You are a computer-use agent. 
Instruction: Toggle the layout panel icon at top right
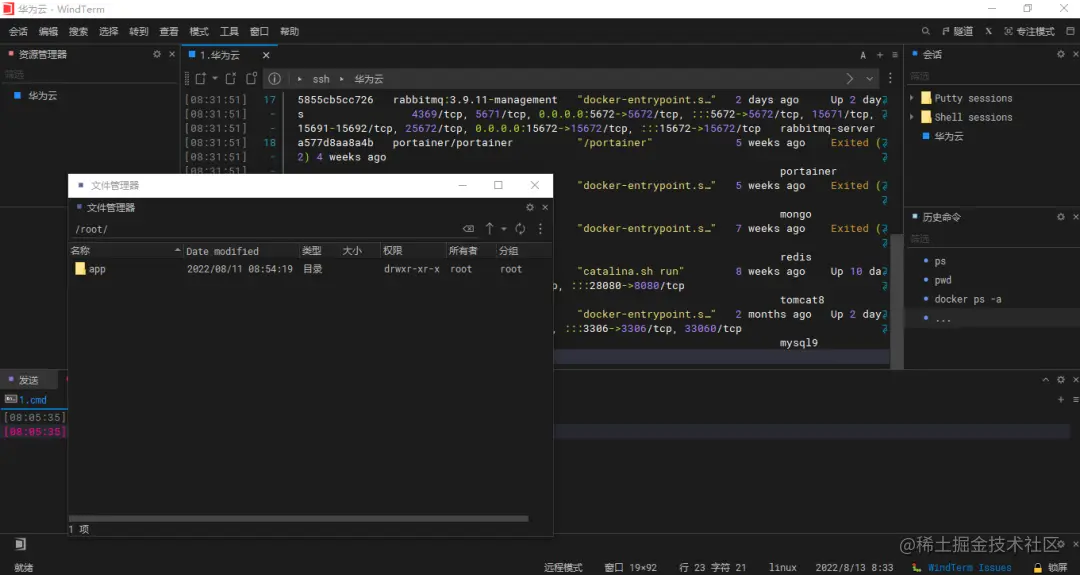1070,31
